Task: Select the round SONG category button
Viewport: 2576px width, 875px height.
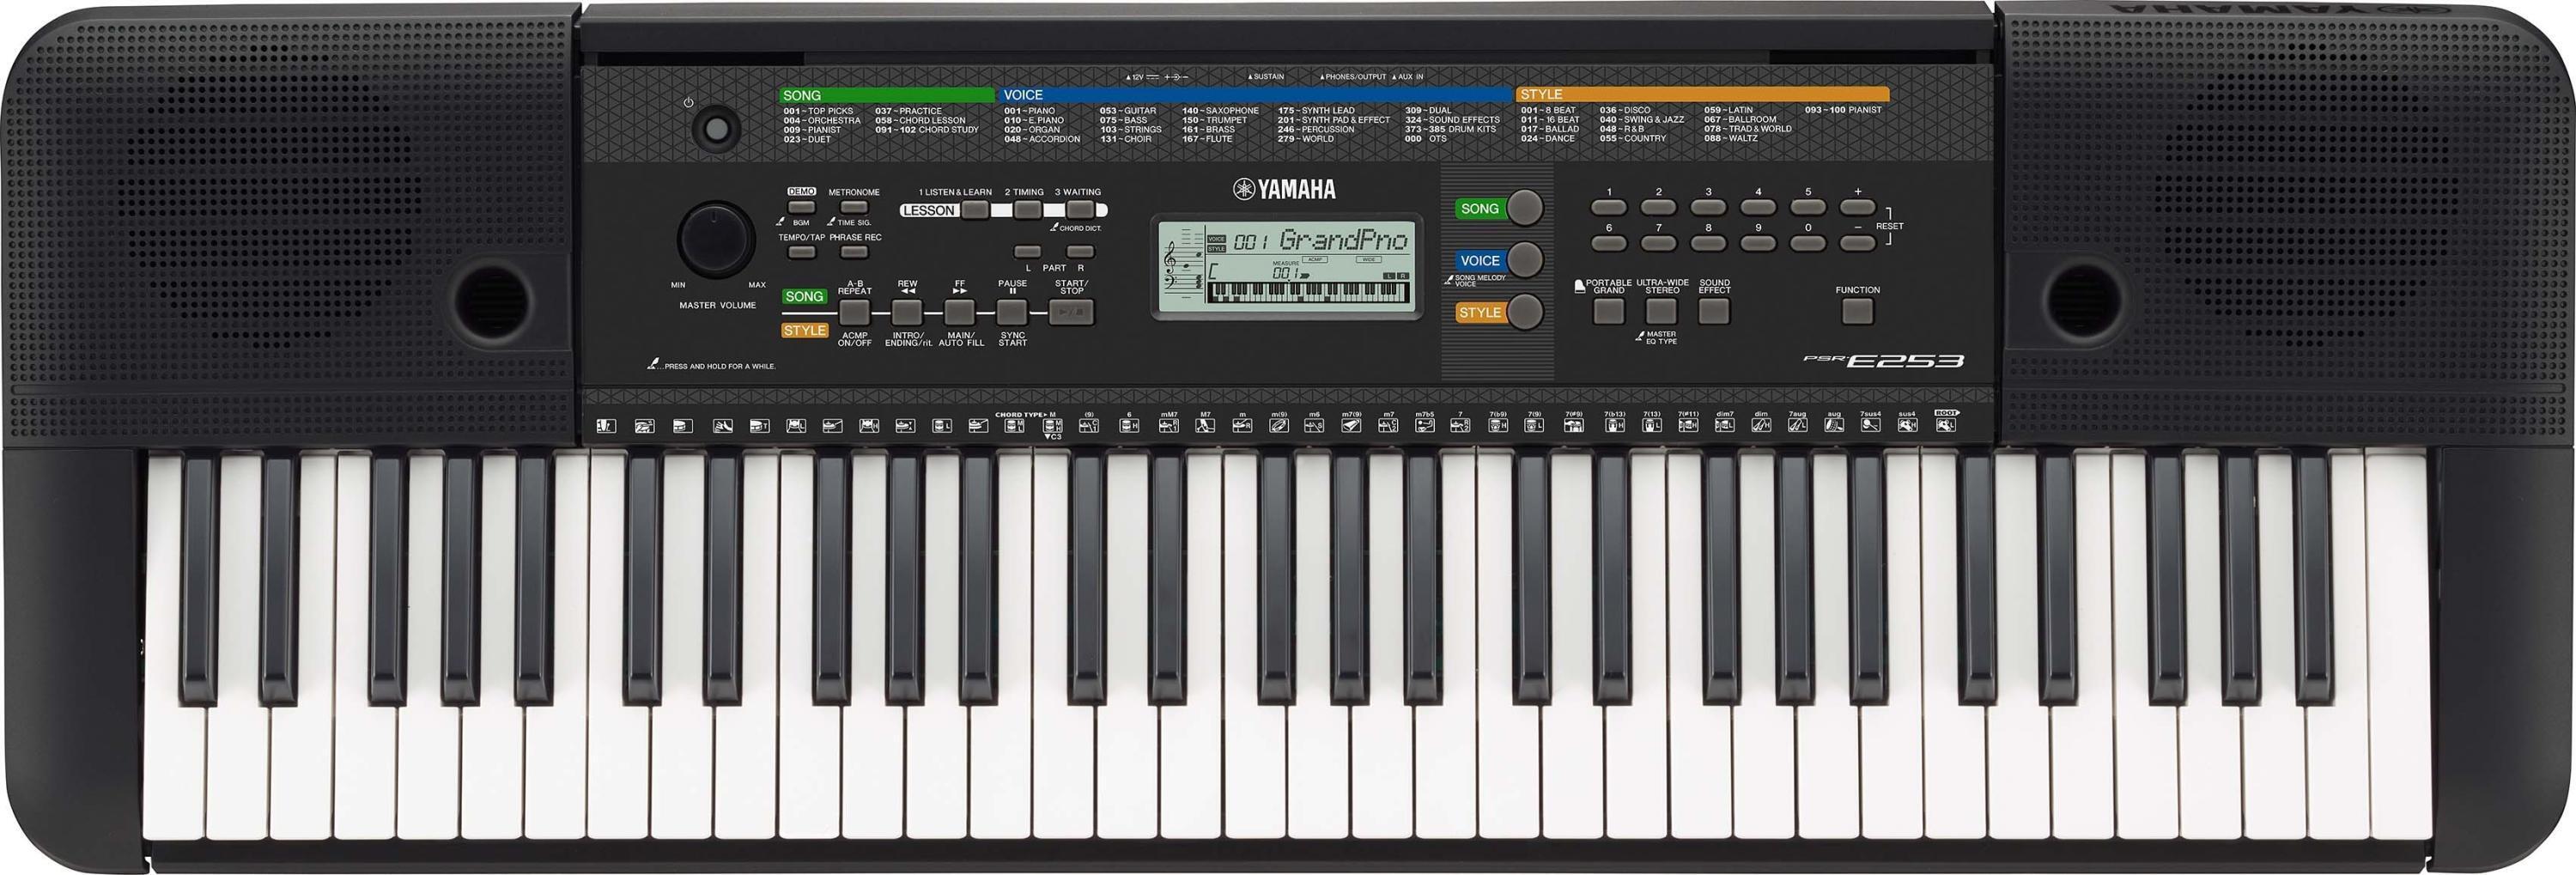Action: (1525, 207)
